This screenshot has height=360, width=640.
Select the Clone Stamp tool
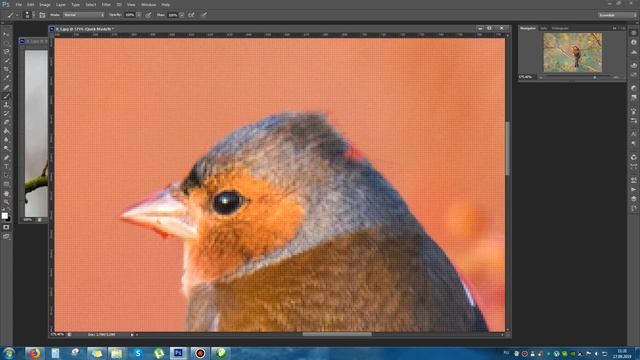click(x=6, y=105)
